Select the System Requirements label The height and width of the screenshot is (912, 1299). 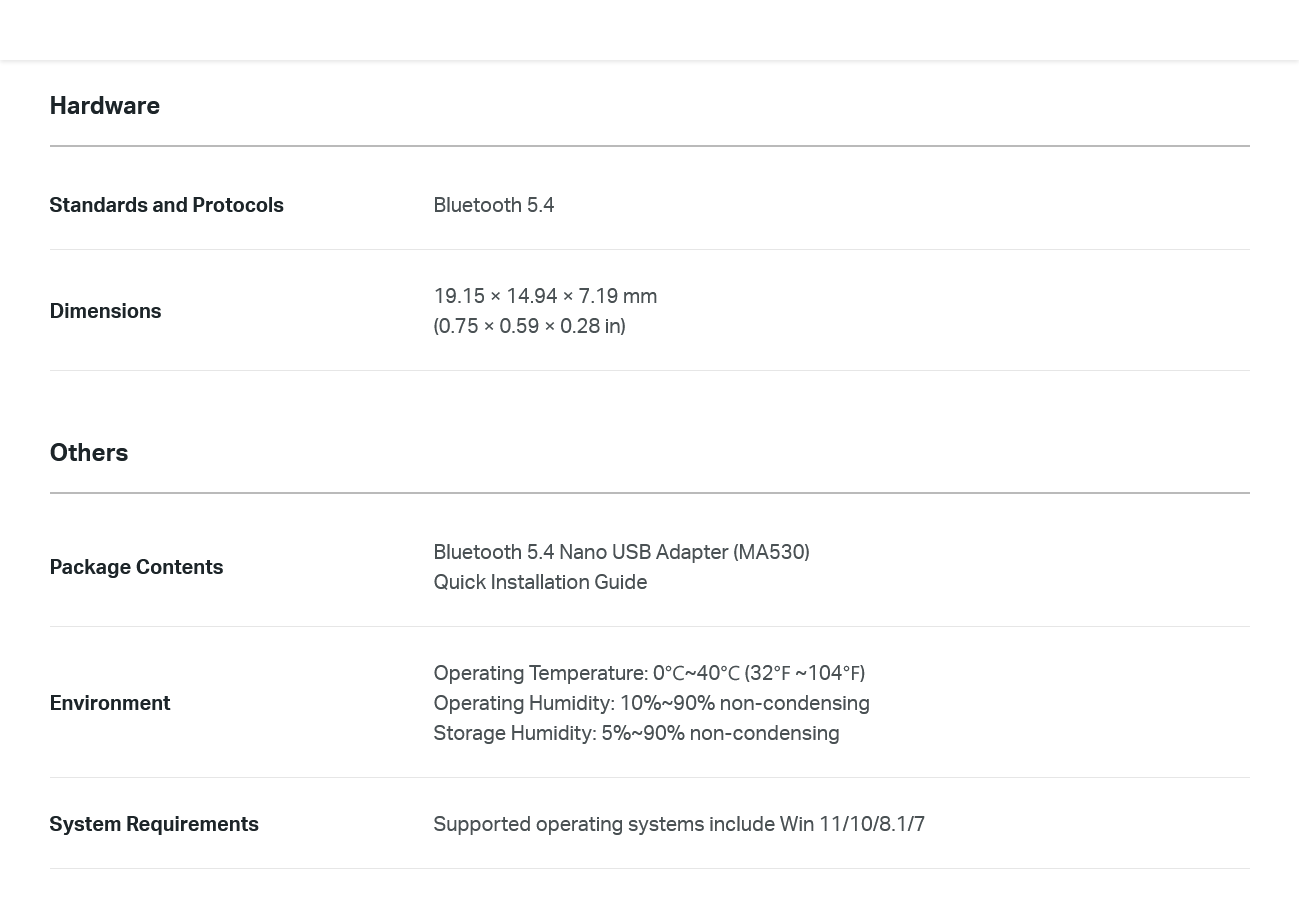tap(154, 824)
